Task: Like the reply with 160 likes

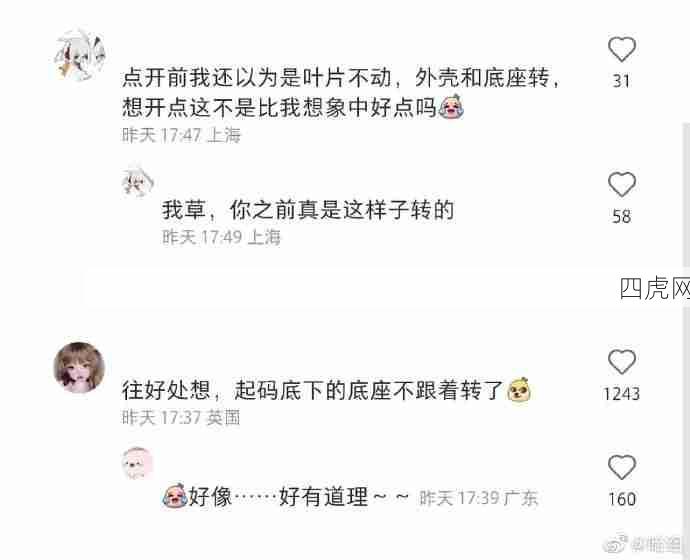Action: click(x=621, y=467)
